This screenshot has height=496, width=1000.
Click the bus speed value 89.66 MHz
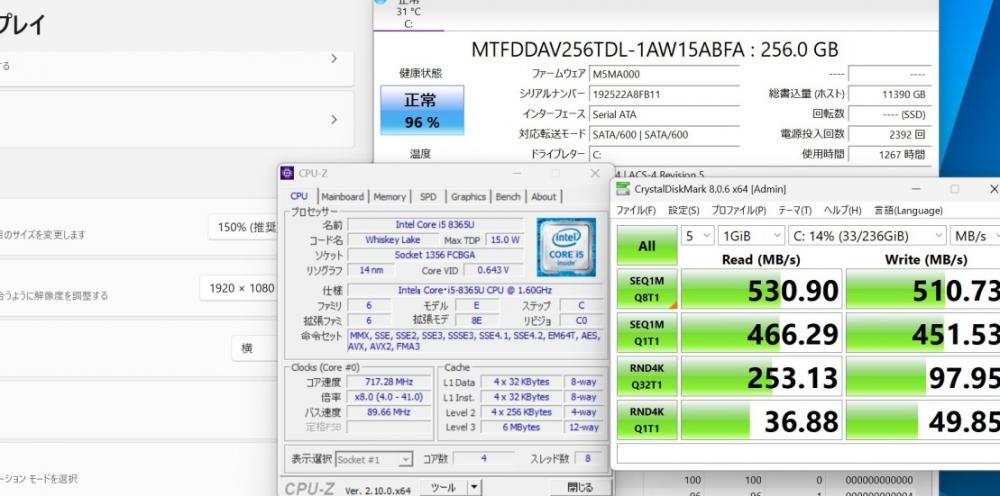388,412
